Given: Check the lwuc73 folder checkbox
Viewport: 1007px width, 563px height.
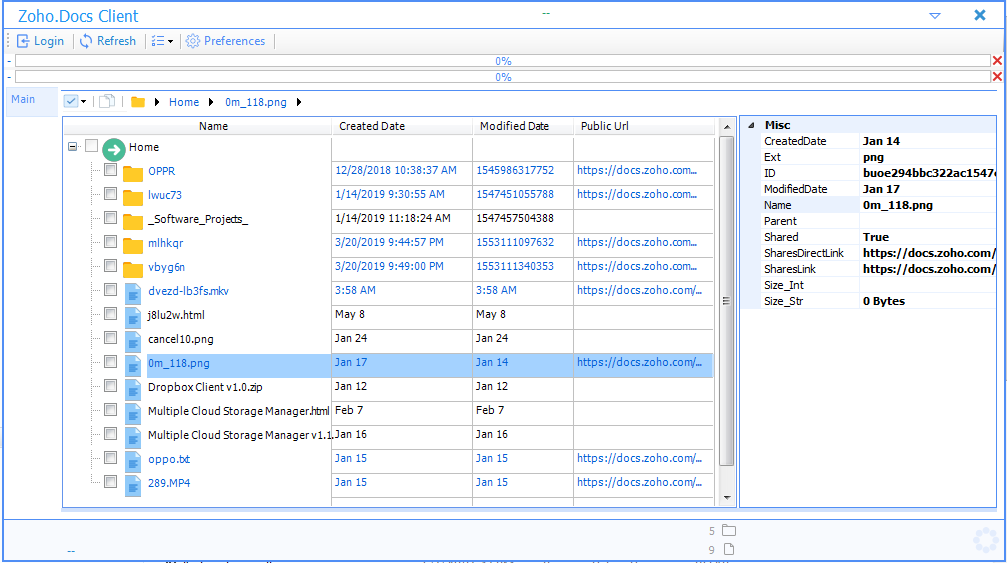Looking at the screenshot, I should pos(110,194).
